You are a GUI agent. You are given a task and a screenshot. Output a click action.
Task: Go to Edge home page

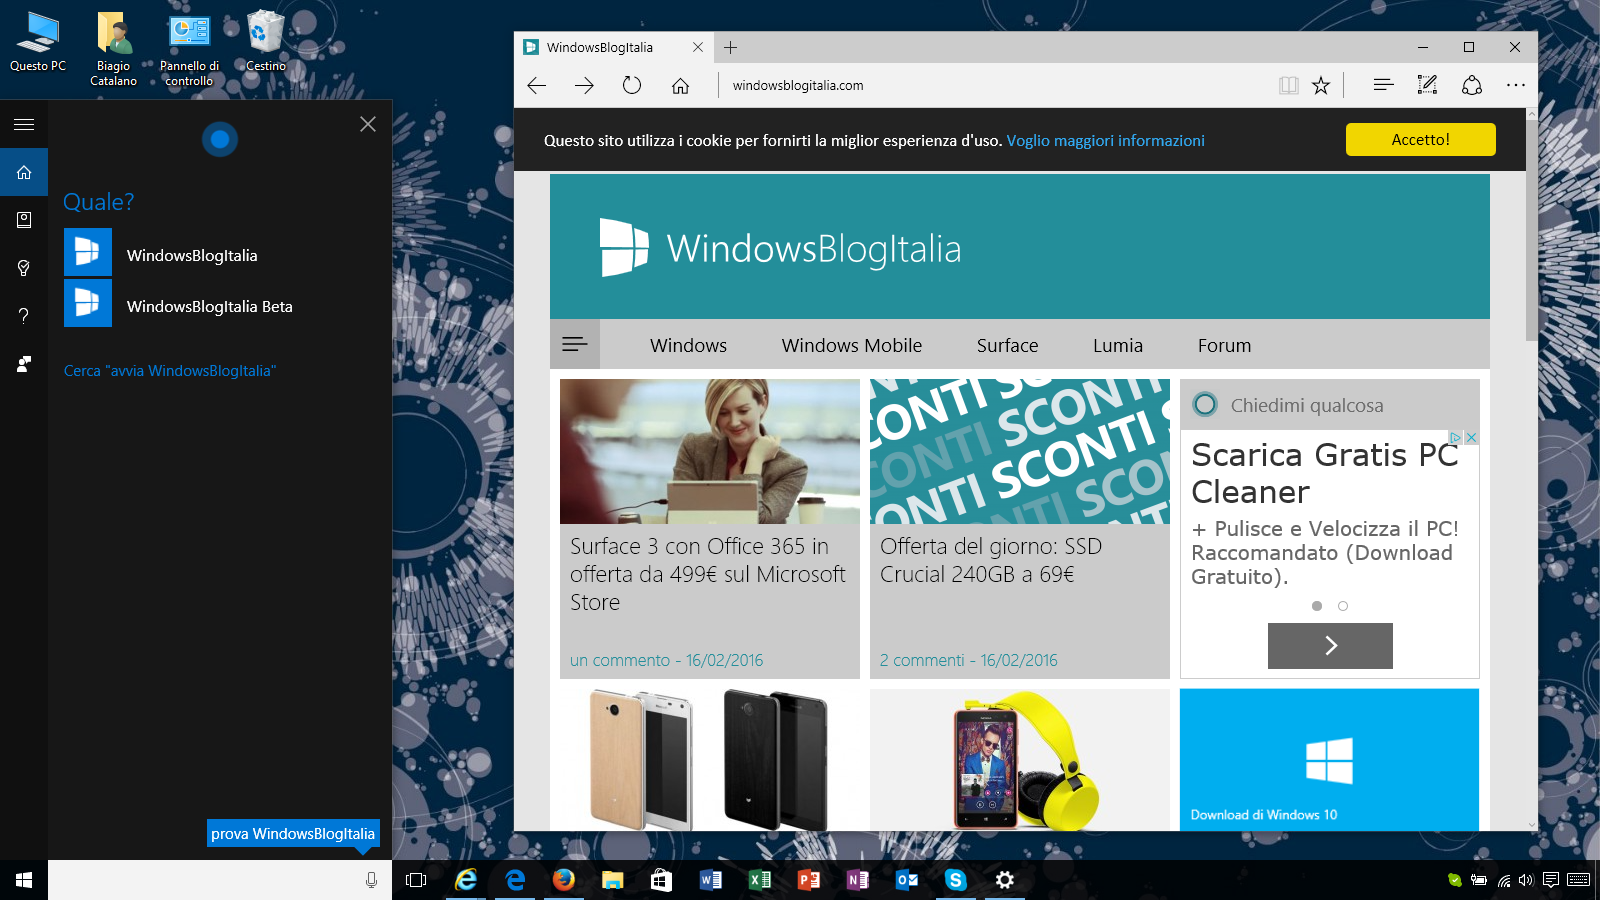[x=681, y=86]
